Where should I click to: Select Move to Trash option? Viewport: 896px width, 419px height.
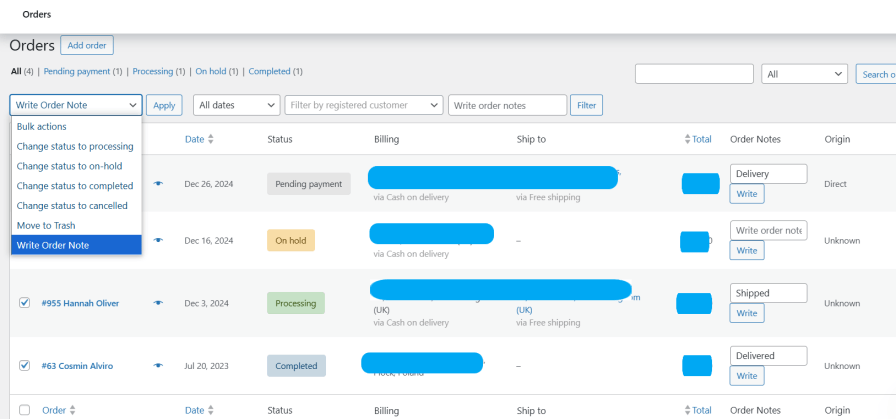click(x=77, y=225)
